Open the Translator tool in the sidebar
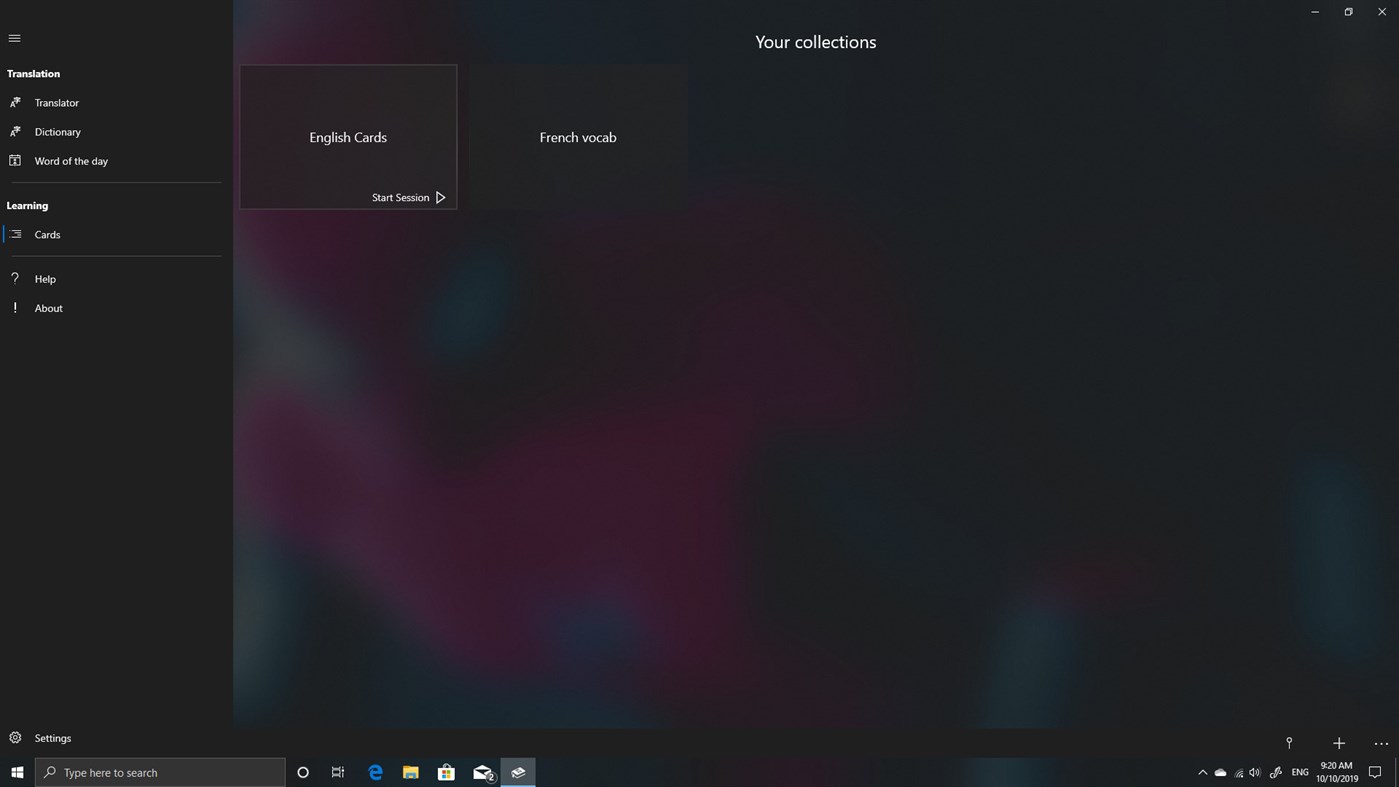 coord(56,102)
